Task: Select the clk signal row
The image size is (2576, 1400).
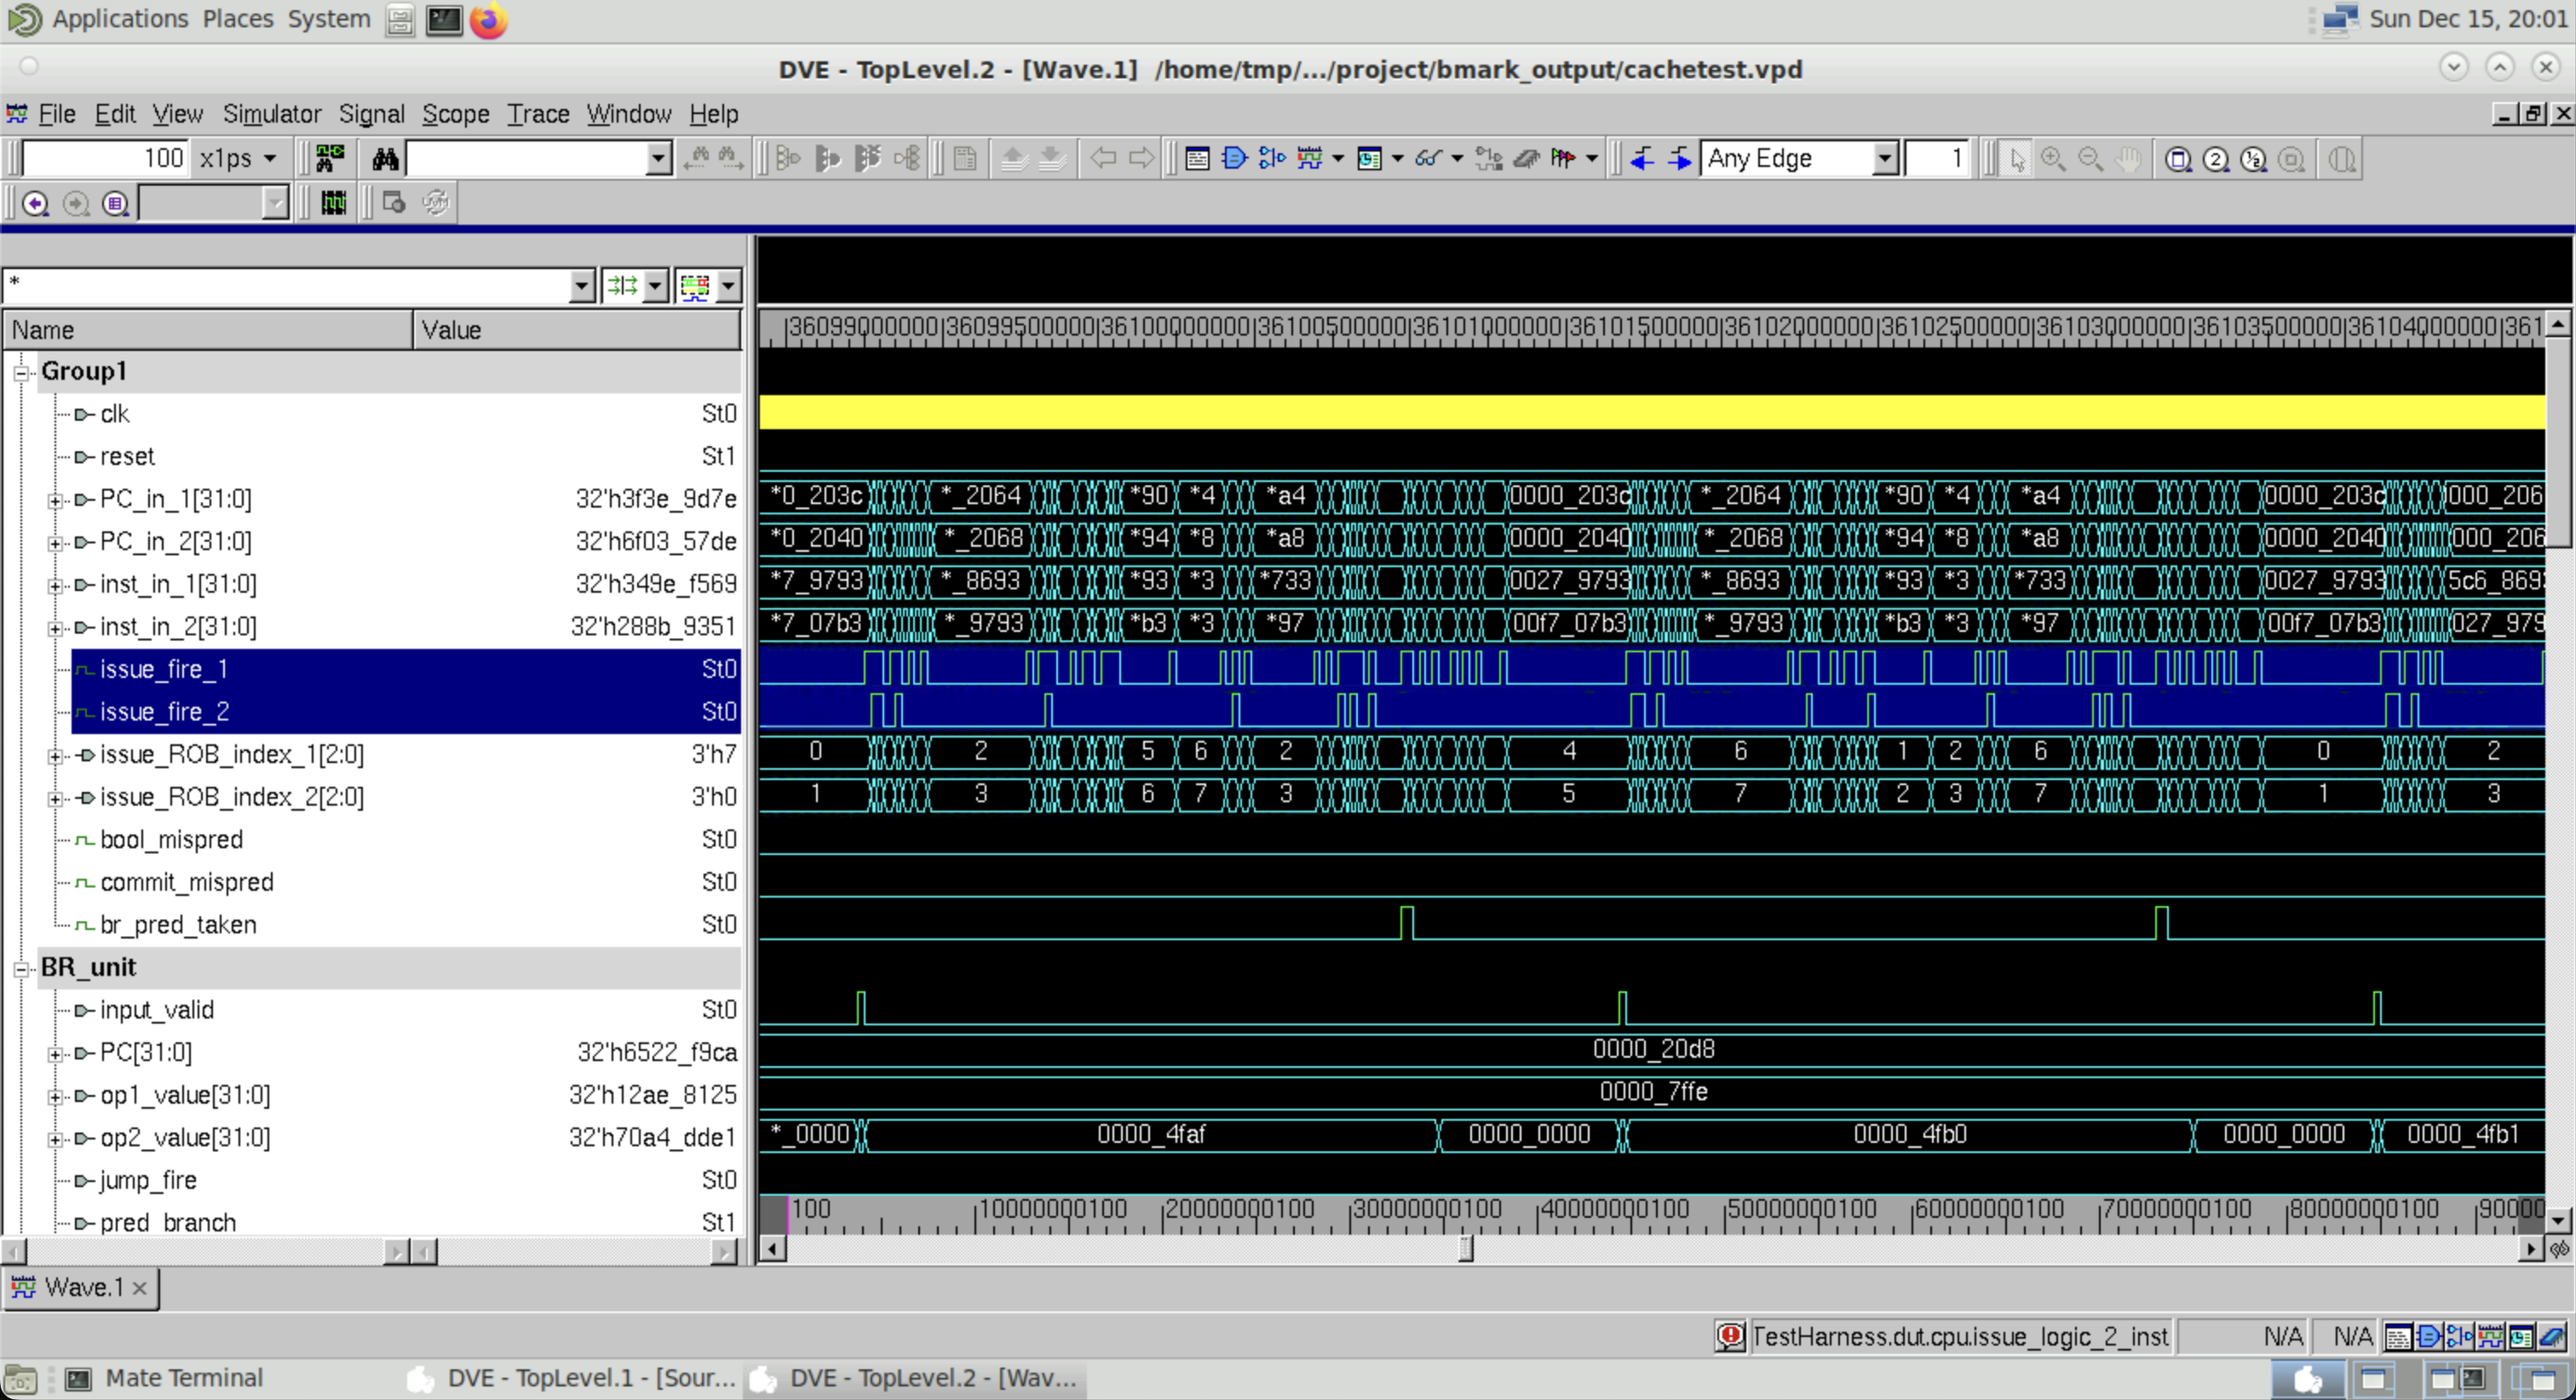Action: tap(405, 414)
